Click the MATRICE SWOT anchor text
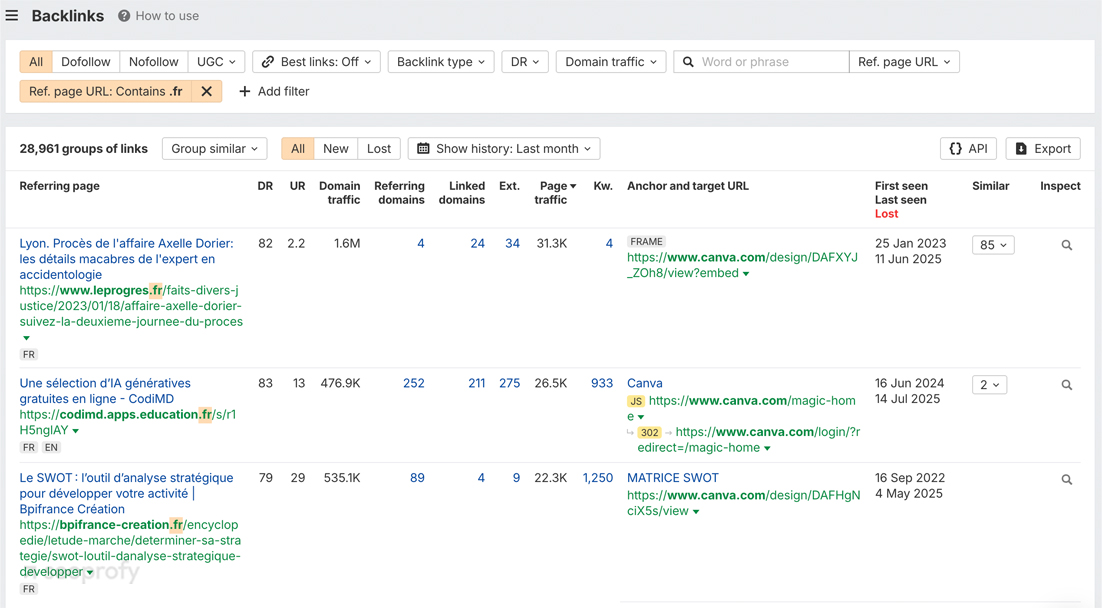Image resolution: width=1102 pixels, height=608 pixels. coord(673,478)
